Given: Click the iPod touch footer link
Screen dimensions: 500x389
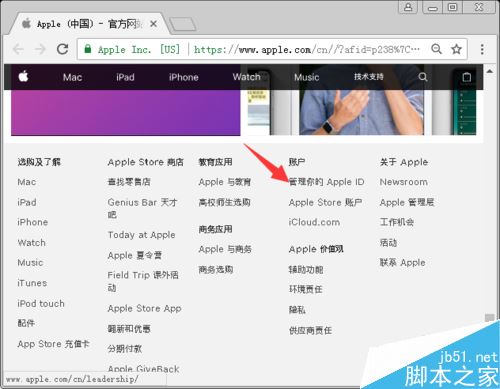Looking at the screenshot, I should [41, 304].
